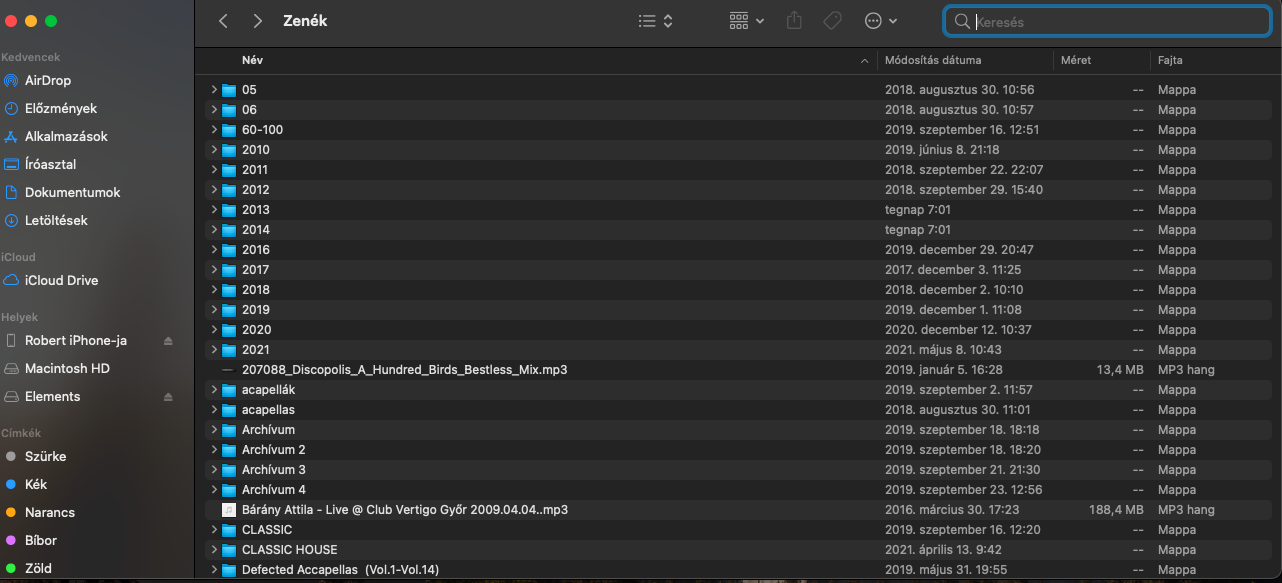Open Letöltések in the sidebar

click(56, 220)
